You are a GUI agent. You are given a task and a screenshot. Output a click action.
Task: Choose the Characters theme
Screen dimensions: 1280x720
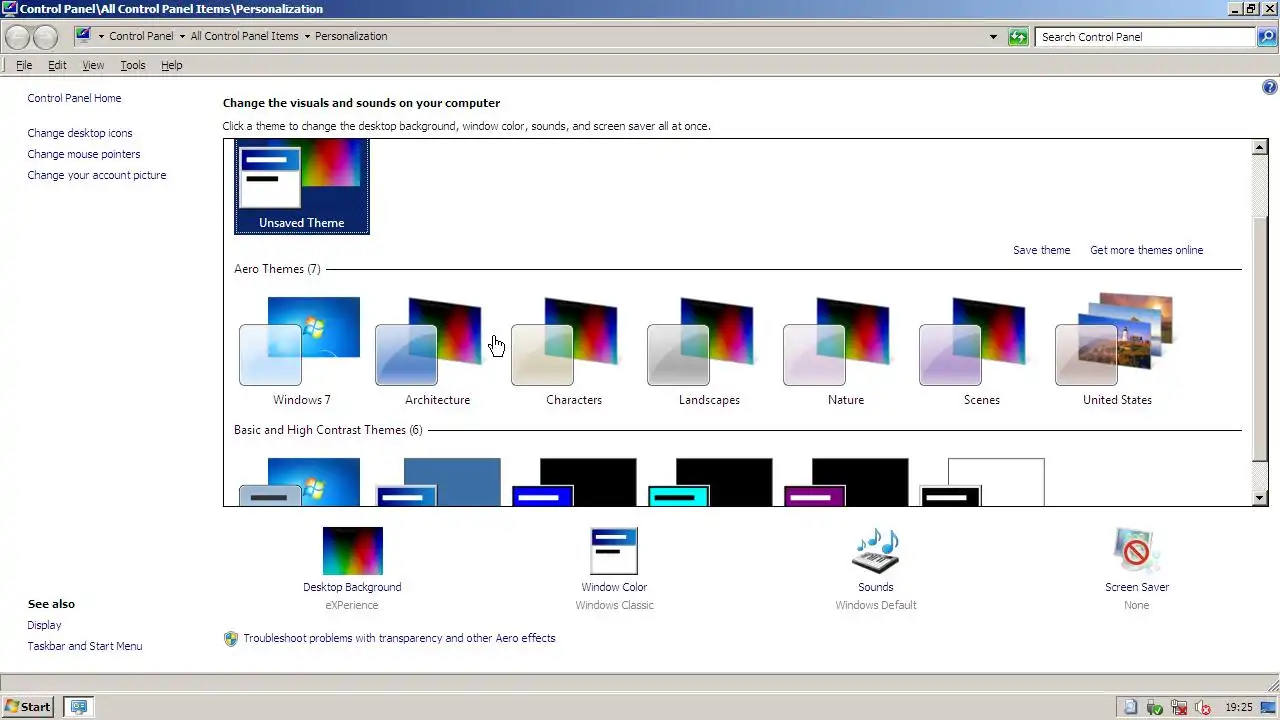[x=573, y=351]
